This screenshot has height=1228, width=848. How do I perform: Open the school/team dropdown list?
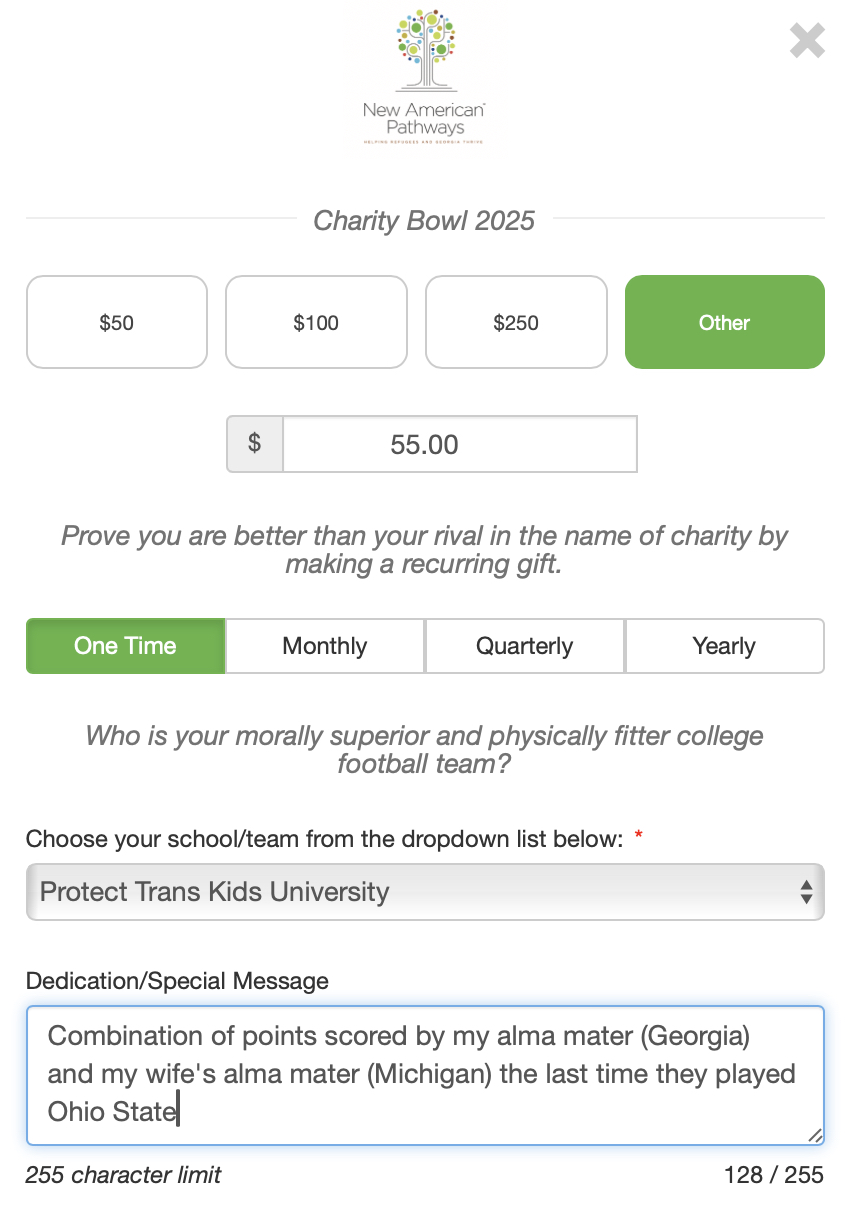tap(424, 891)
